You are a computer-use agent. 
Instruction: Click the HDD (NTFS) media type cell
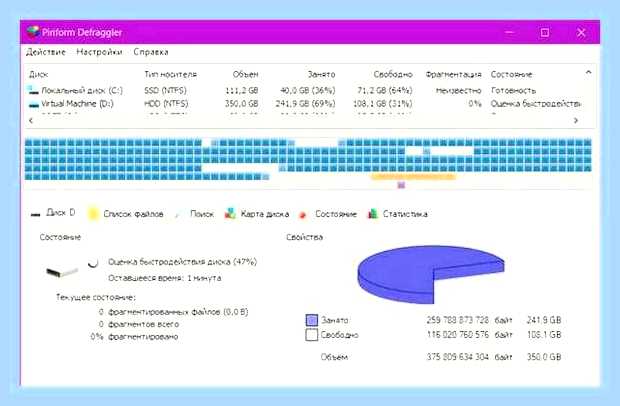click(166, 104)
